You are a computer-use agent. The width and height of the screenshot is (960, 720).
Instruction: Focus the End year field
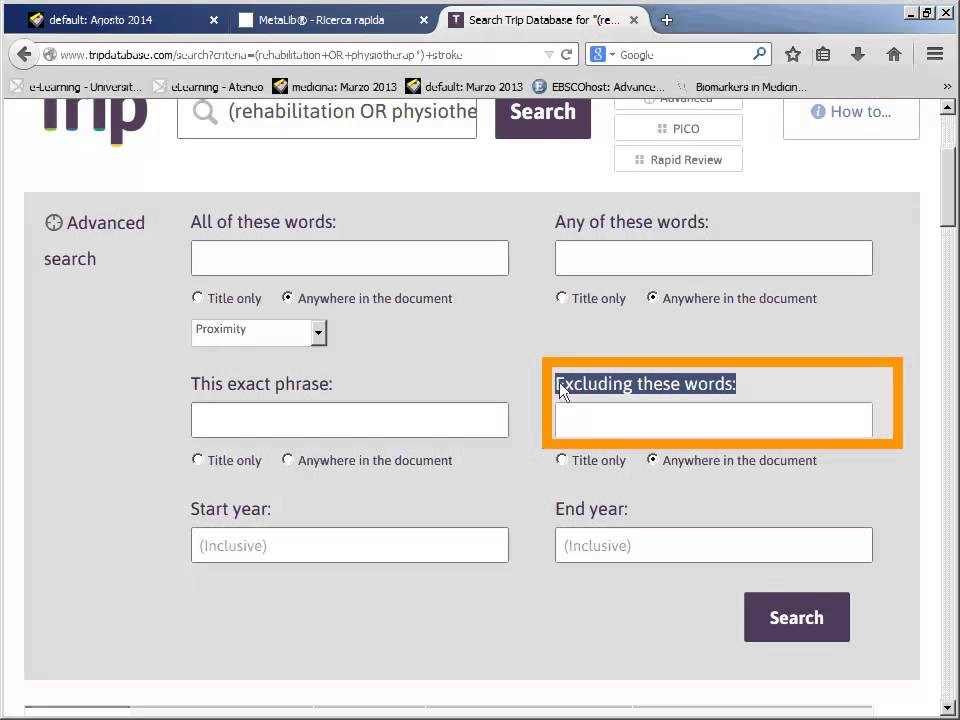click(x=714, y=545)
